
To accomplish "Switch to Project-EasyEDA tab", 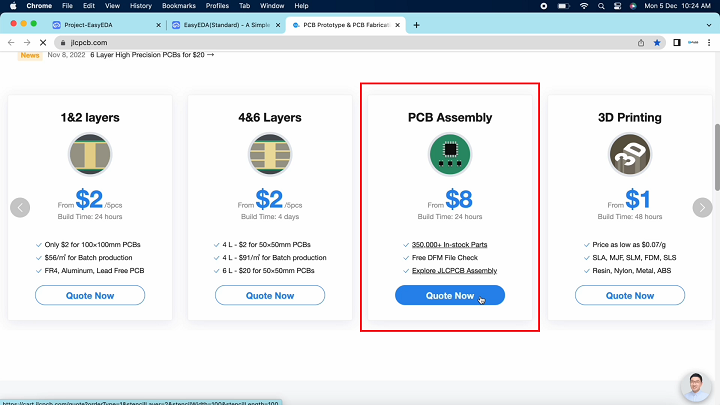I will 107,25.
